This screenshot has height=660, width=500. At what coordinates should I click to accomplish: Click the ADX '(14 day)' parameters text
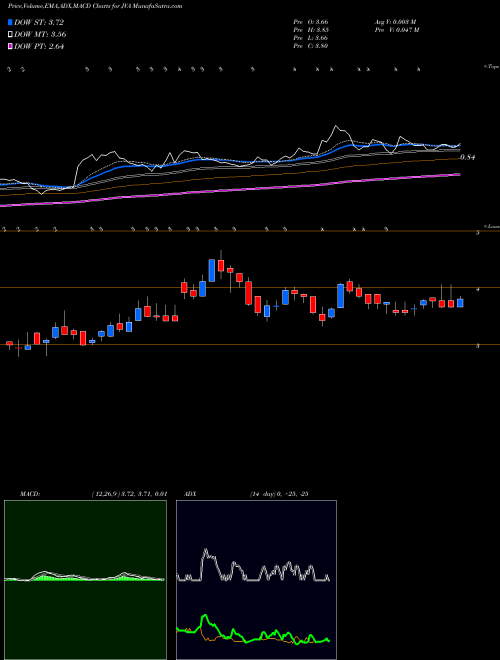pos(263,494)
